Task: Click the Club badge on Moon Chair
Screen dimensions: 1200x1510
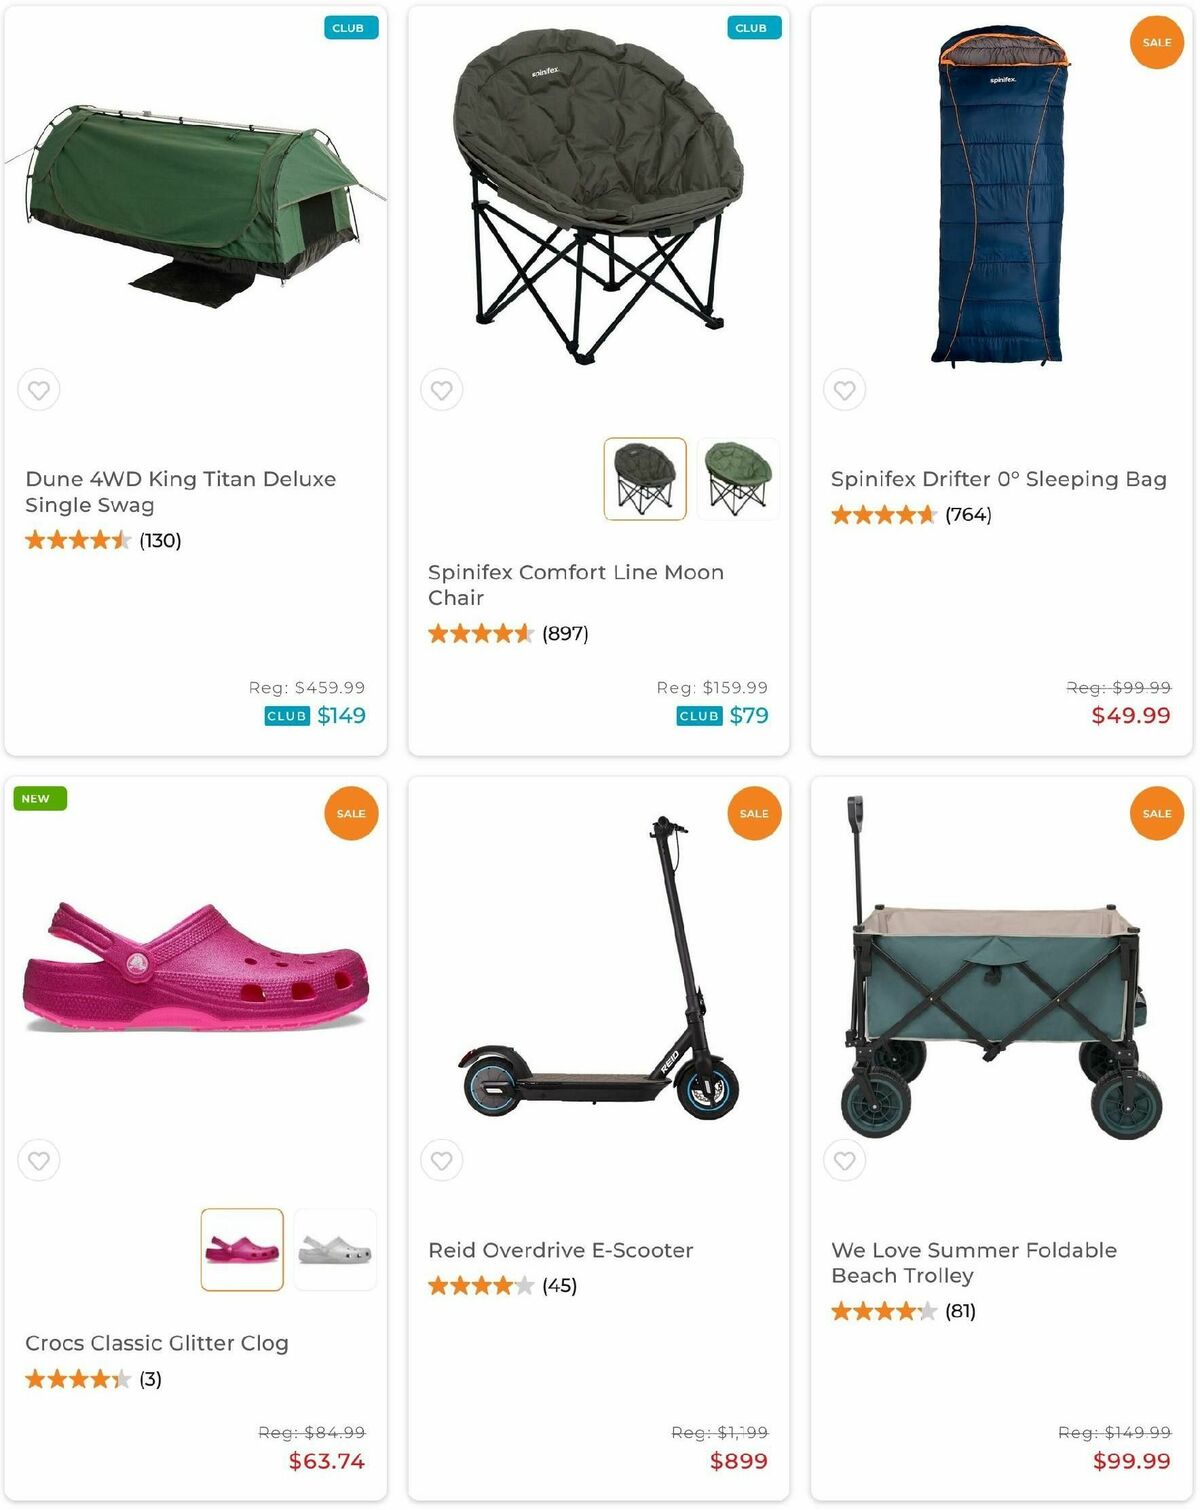Action: pyautogui.click(x=751, y=28)
